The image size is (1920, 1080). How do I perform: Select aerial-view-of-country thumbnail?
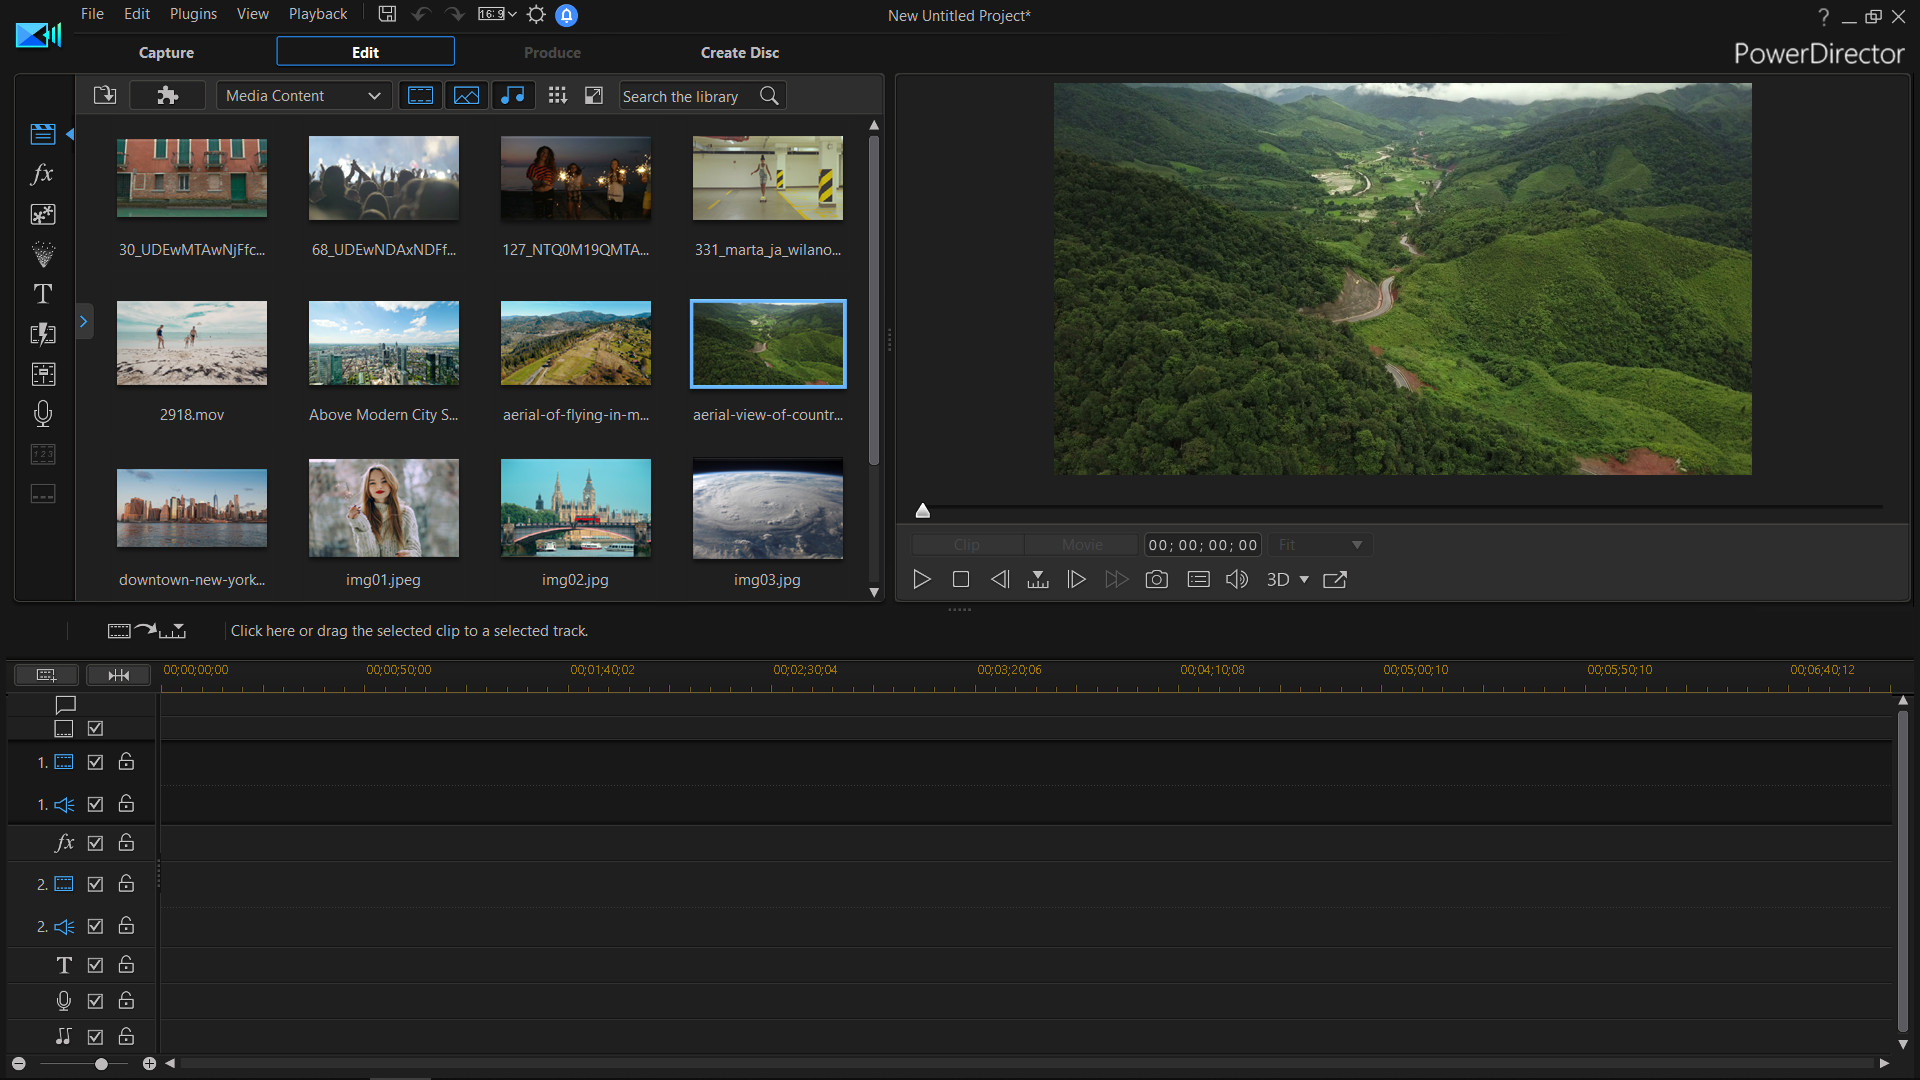[x=767, y=343]
